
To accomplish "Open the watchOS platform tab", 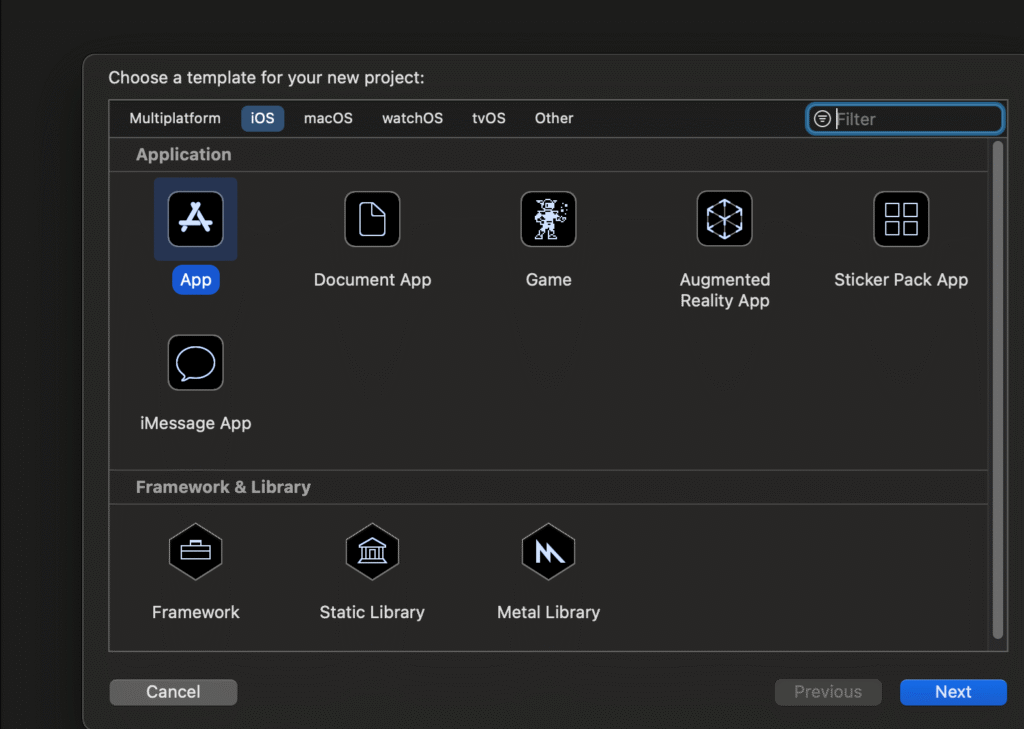I will tap(412, 118).
